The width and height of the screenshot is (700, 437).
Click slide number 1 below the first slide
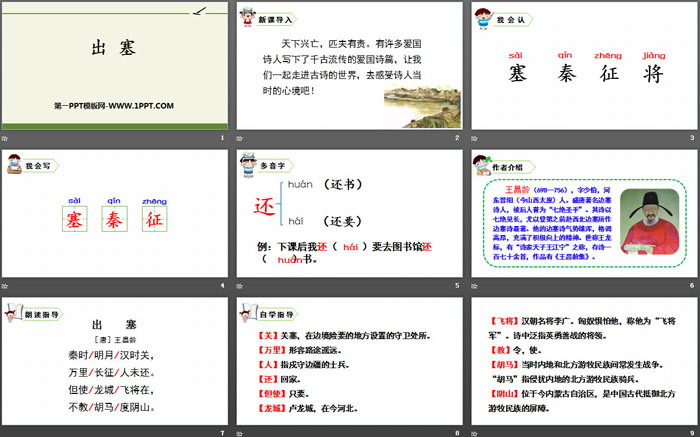tap(222, 138)
